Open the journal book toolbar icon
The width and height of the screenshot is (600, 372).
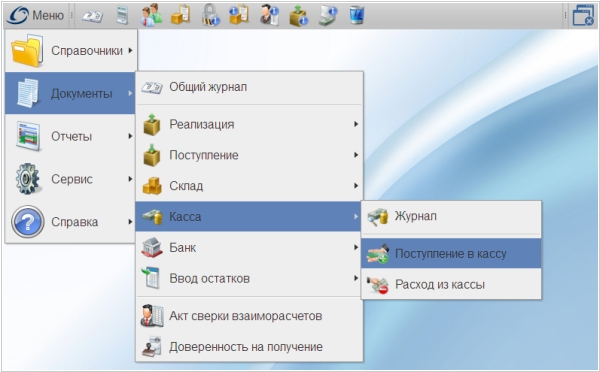[x=92, y=16]
